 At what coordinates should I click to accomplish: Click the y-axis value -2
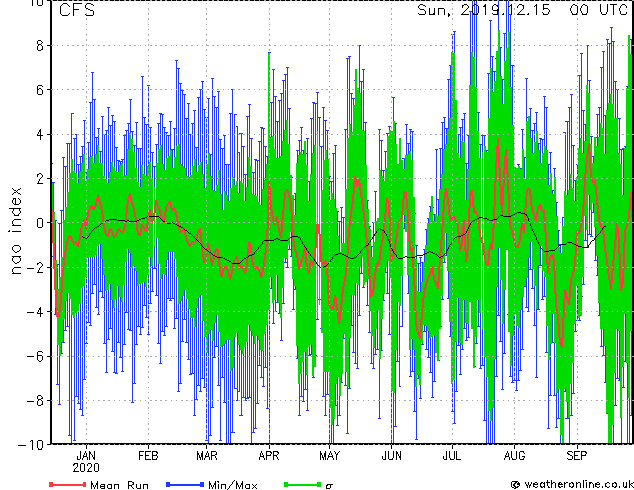pos(35,268)
